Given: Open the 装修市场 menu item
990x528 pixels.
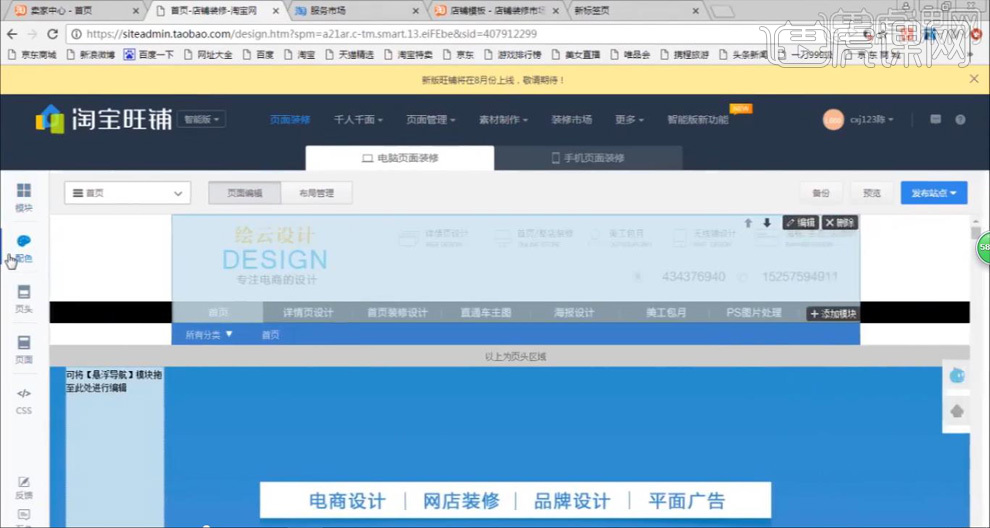Looking at the screenshot, I should point(571,119).
